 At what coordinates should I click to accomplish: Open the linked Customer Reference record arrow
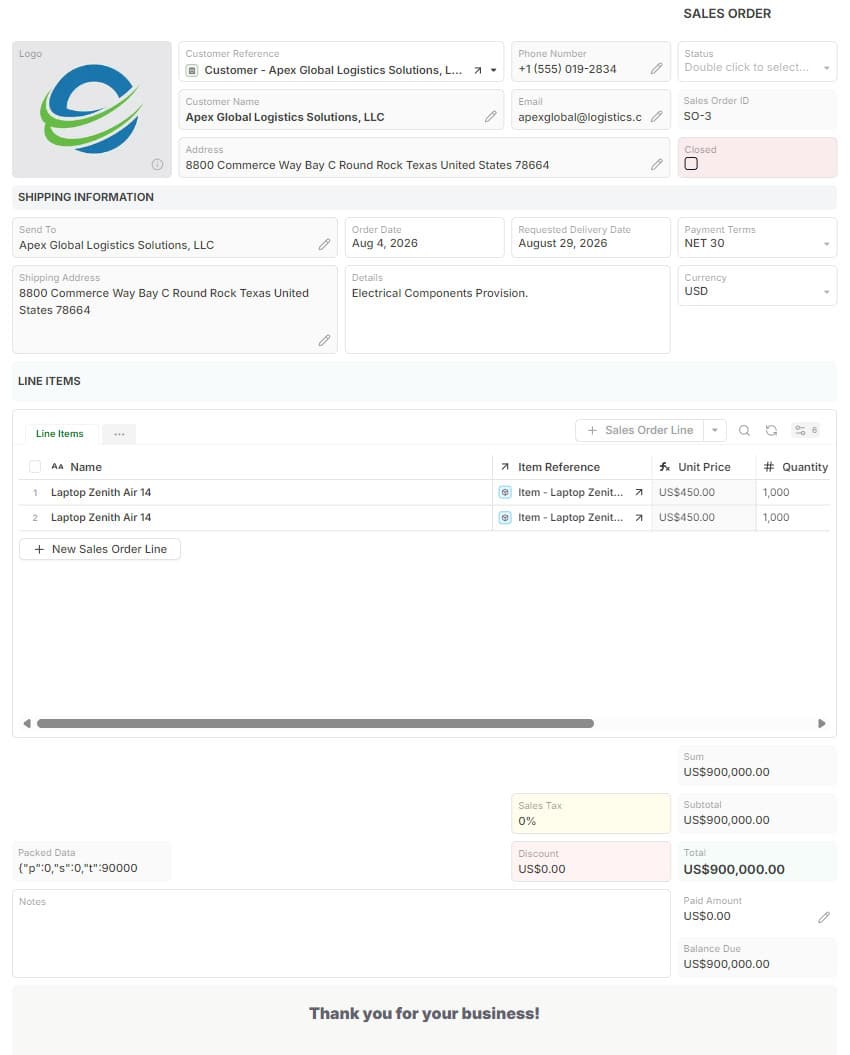point(477,70)
